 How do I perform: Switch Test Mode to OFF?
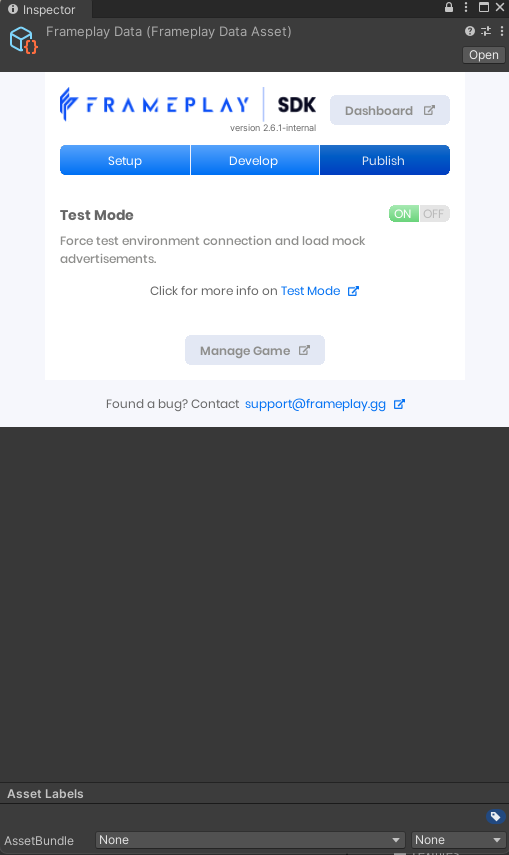[x=434, y=214]
